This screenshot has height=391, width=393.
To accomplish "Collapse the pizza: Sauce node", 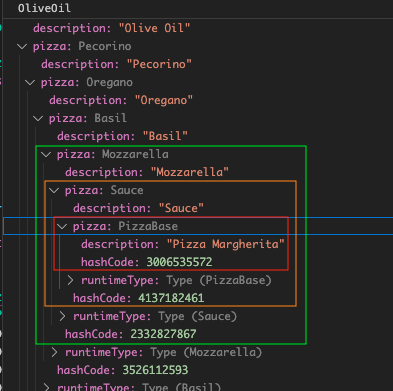I will (x=54, y=190).
